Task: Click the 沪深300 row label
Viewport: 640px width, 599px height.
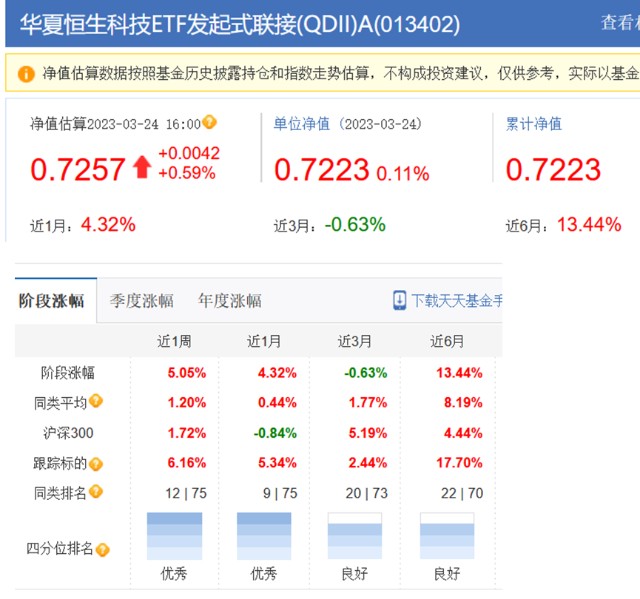Action: pyautogui.click(x=68, y=433)
